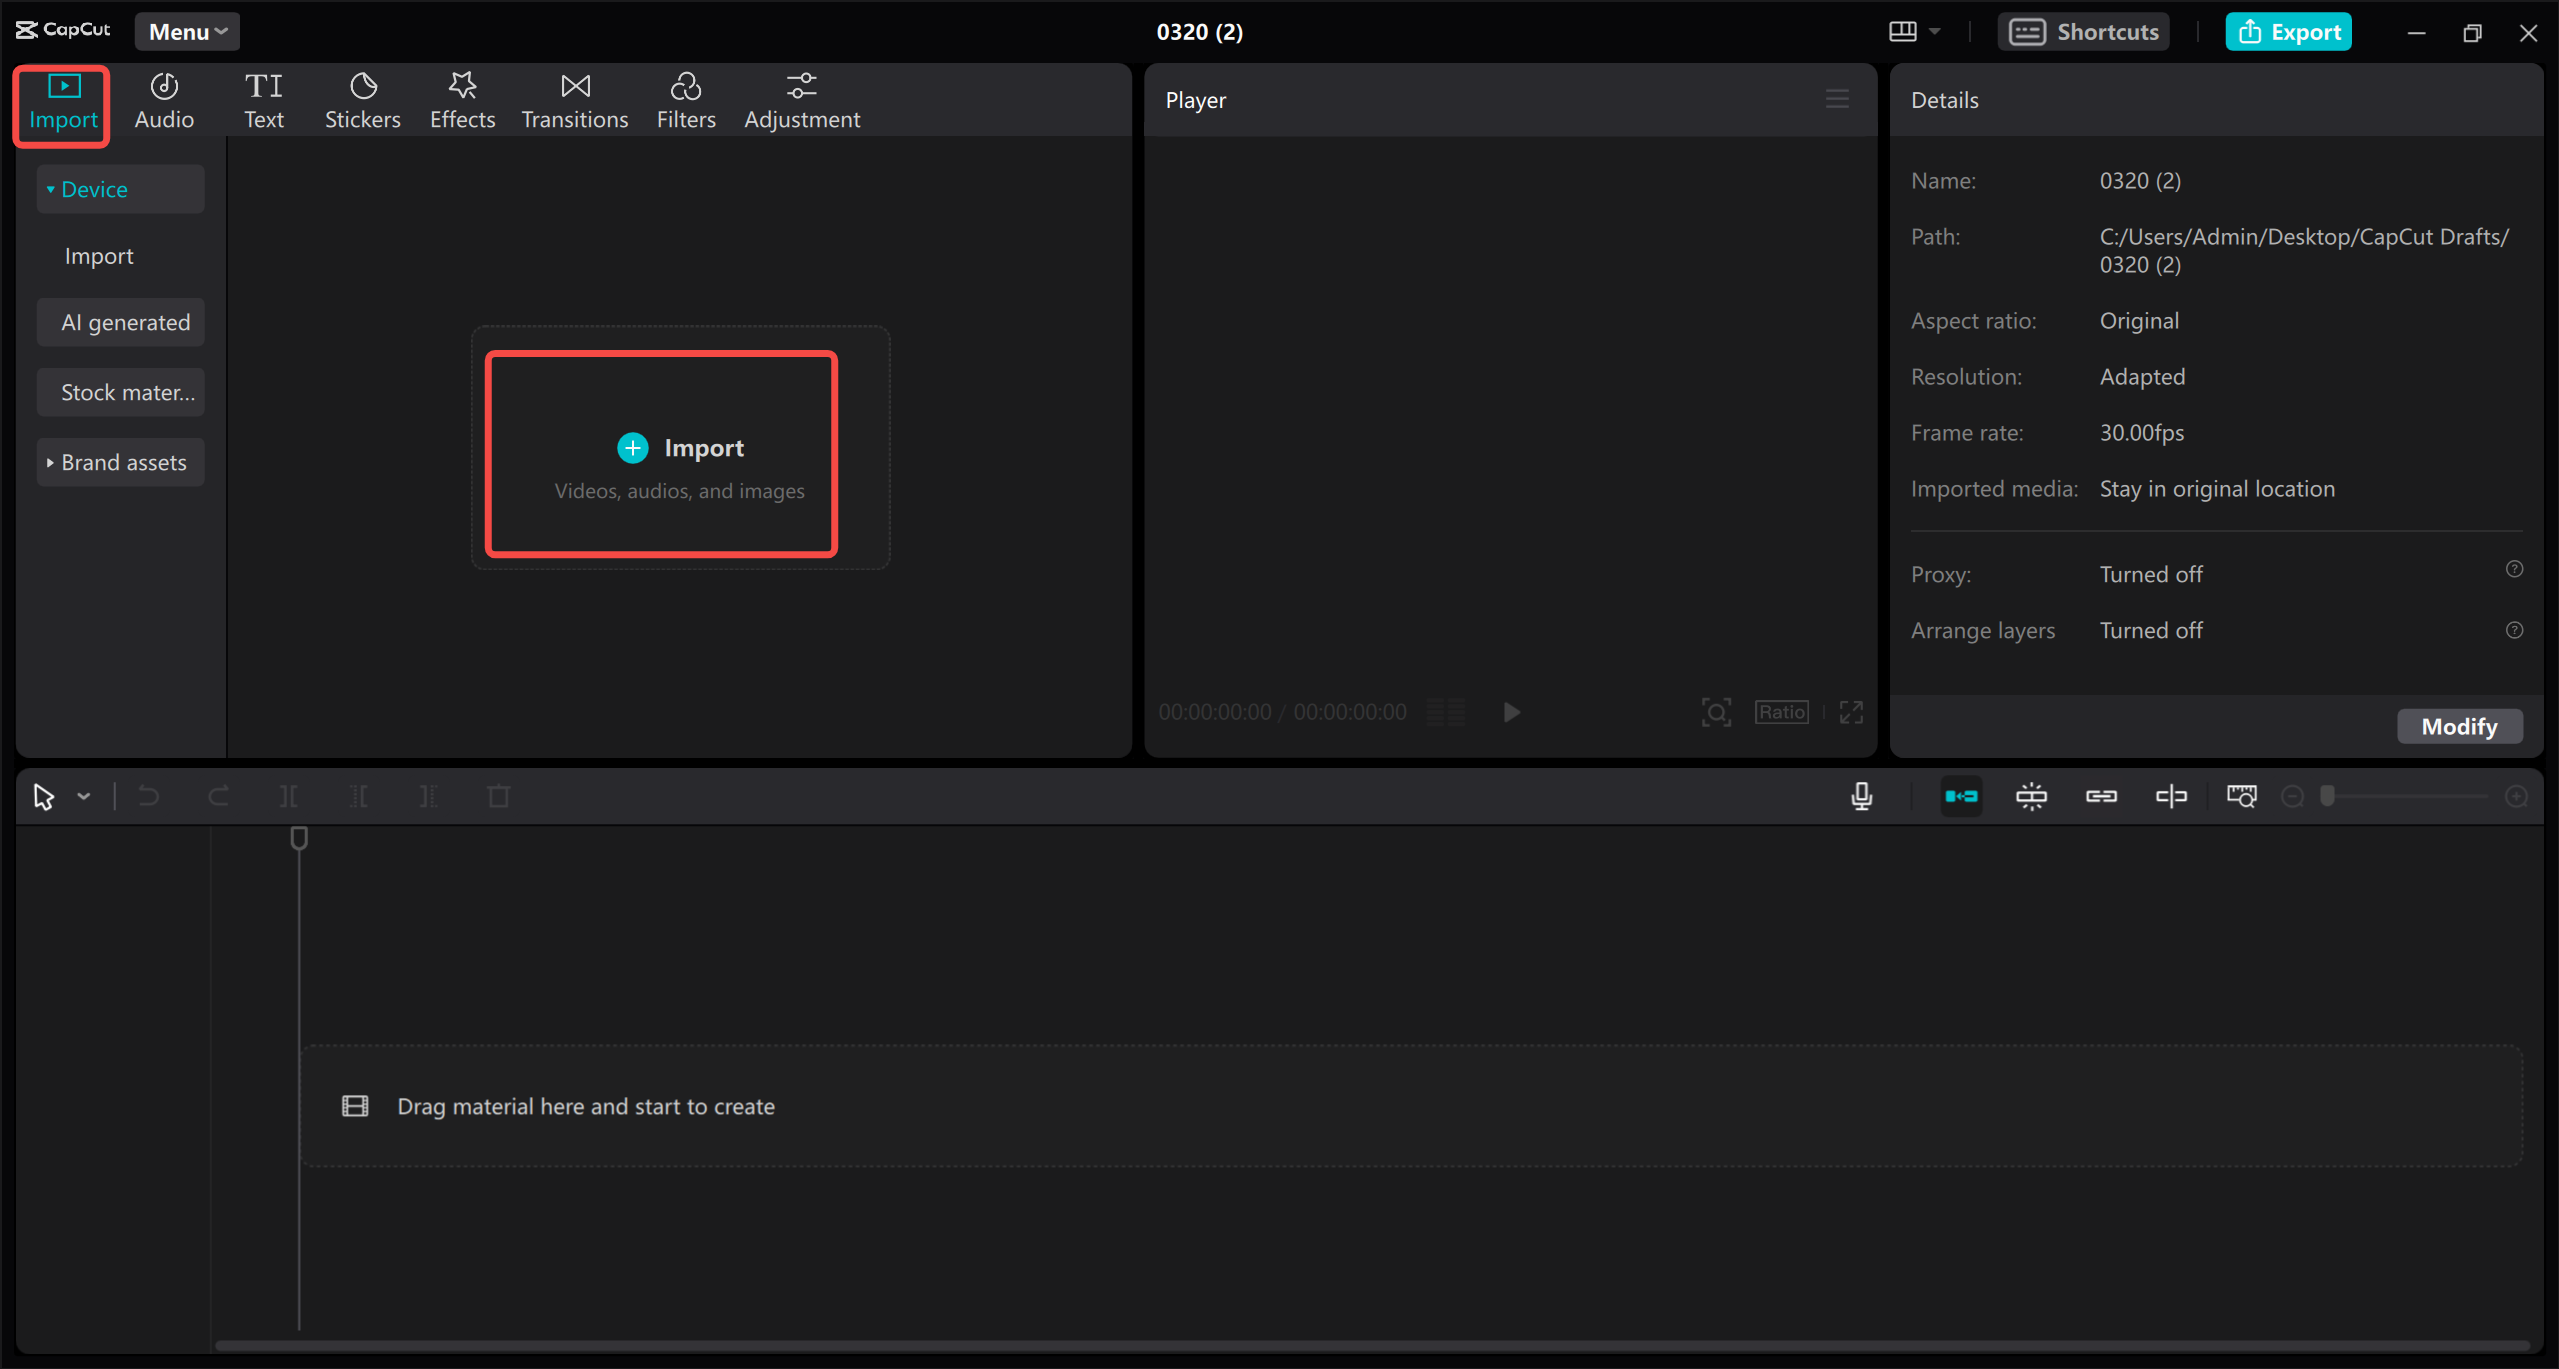2559x1369 pixels.
Task: Toggle clip linkage in timeline toolbar
Action: tap(2101, 796)
